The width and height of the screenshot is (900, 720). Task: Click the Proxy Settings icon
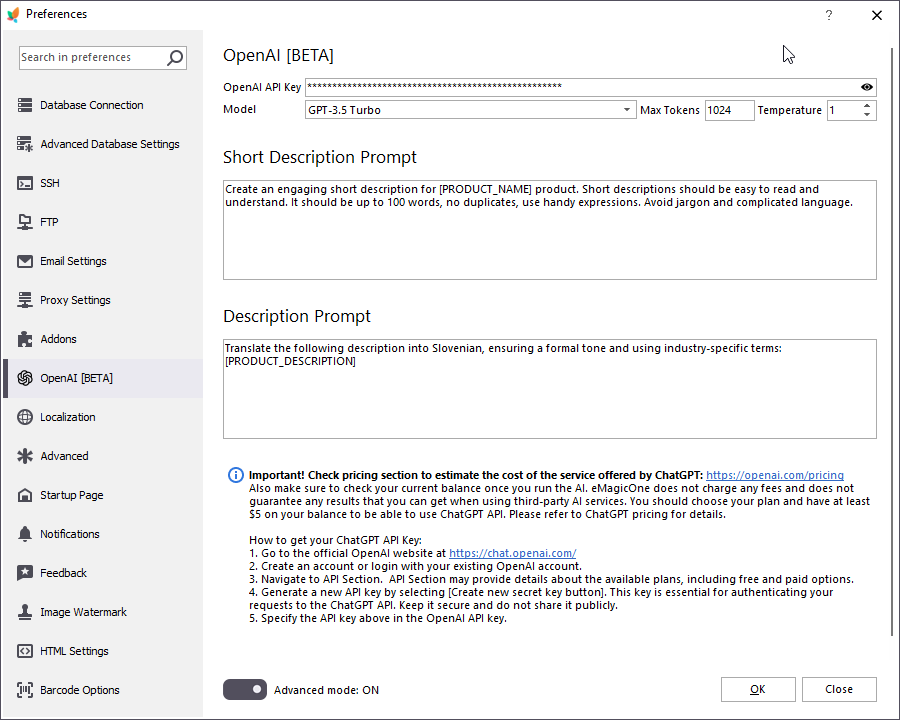(25, 300)
